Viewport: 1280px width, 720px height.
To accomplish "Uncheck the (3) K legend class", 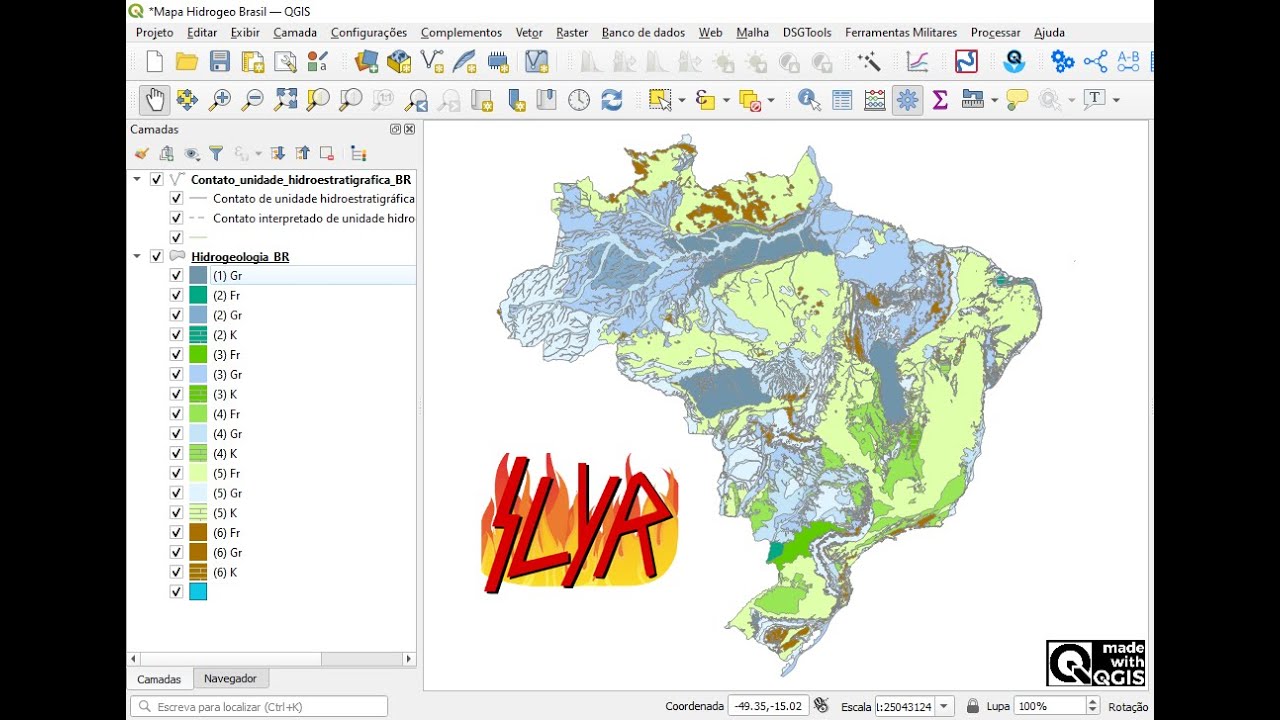I will point(176,394).
